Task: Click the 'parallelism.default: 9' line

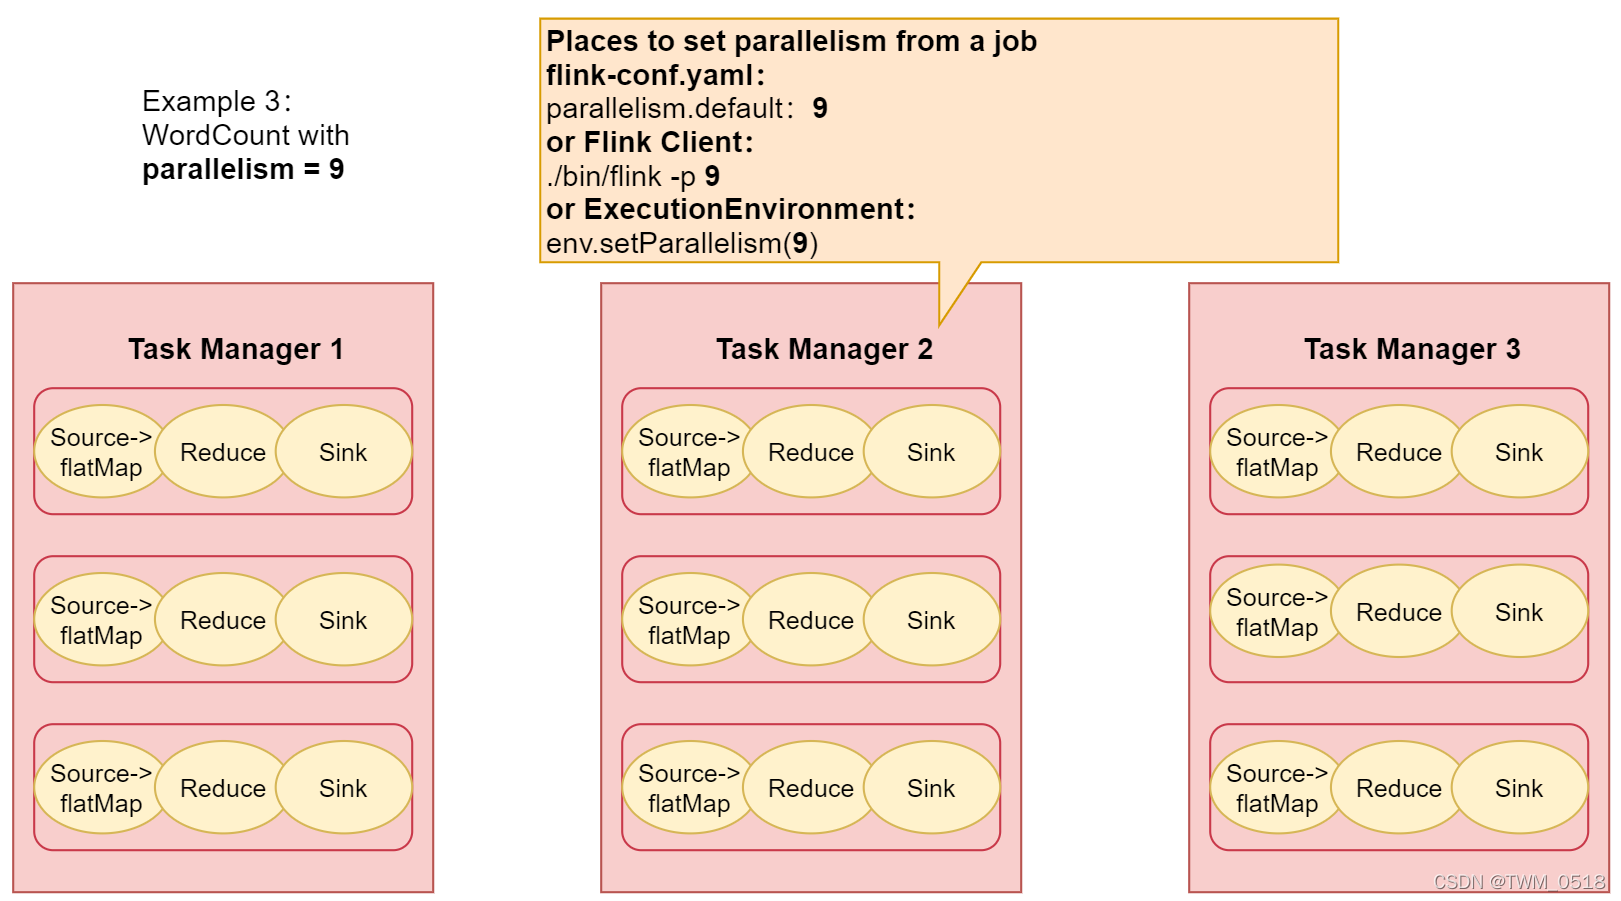Action: 687,108
